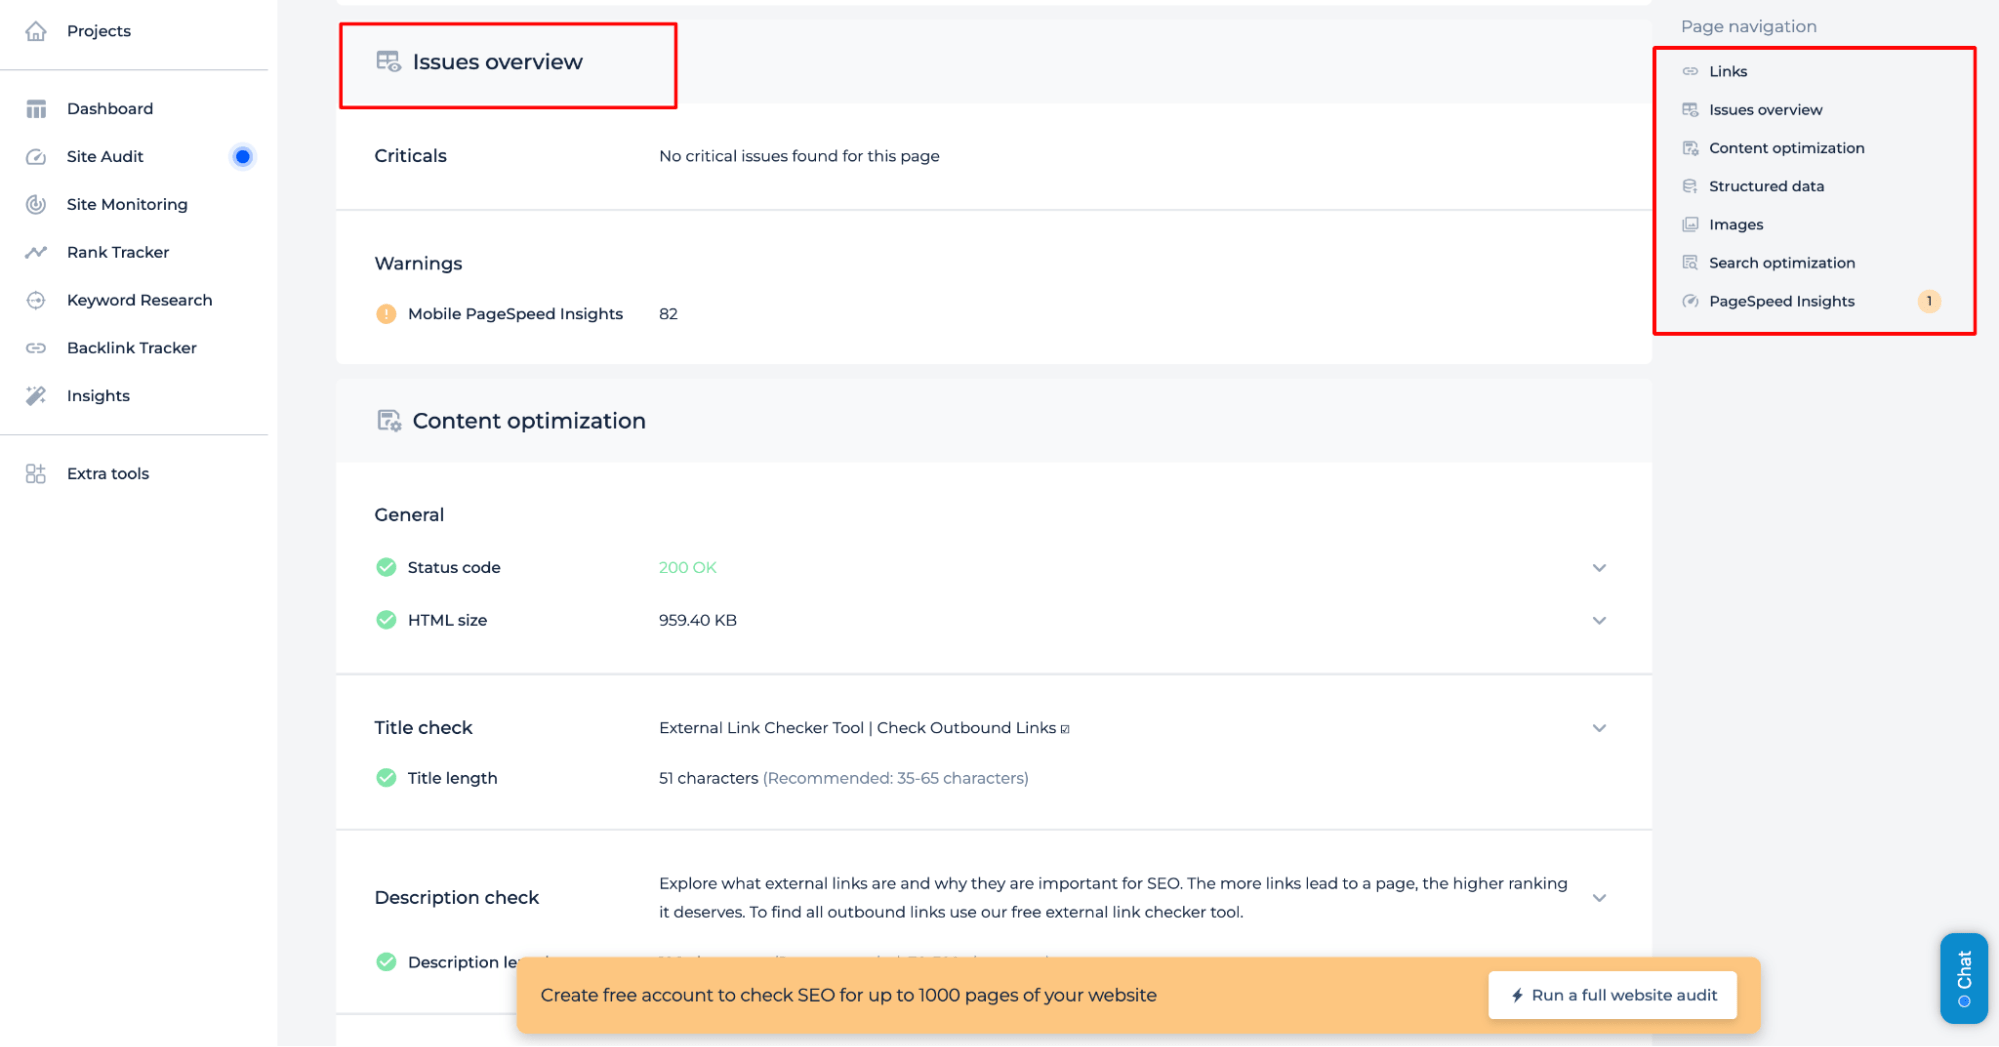Click the "51 characters" title length value
Image resolution: width=1999 pixels, height=1047 pixels.
pyautogui.click(x=708, y=779)
